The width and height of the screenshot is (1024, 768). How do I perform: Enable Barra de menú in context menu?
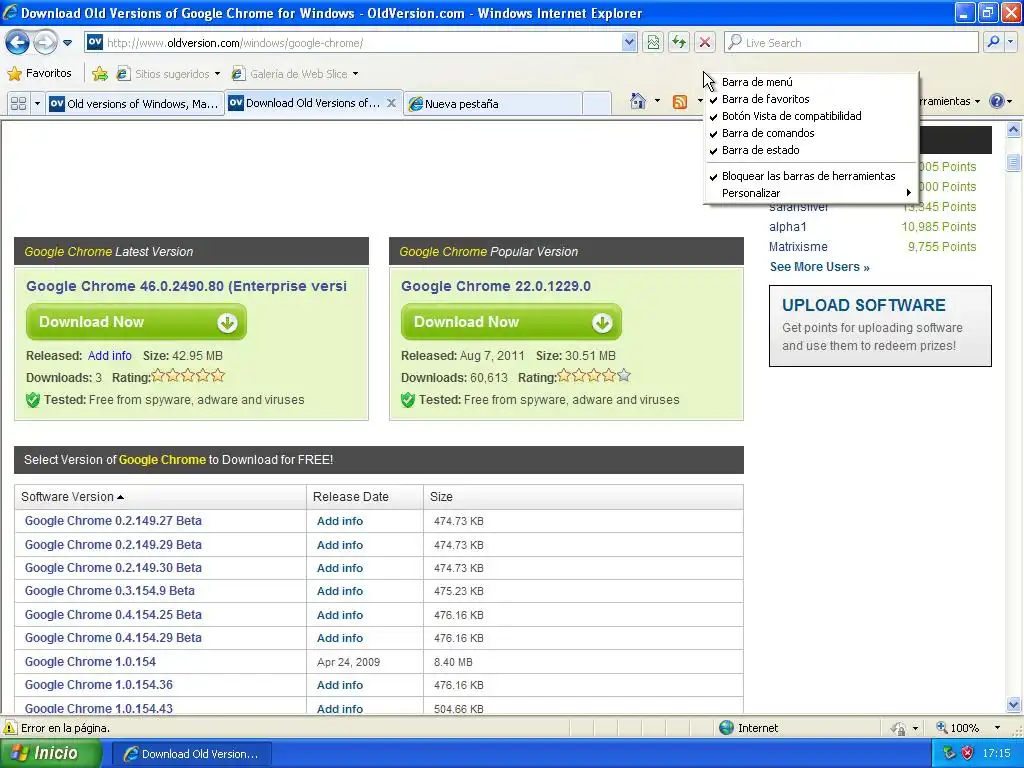tap(811, 82)
